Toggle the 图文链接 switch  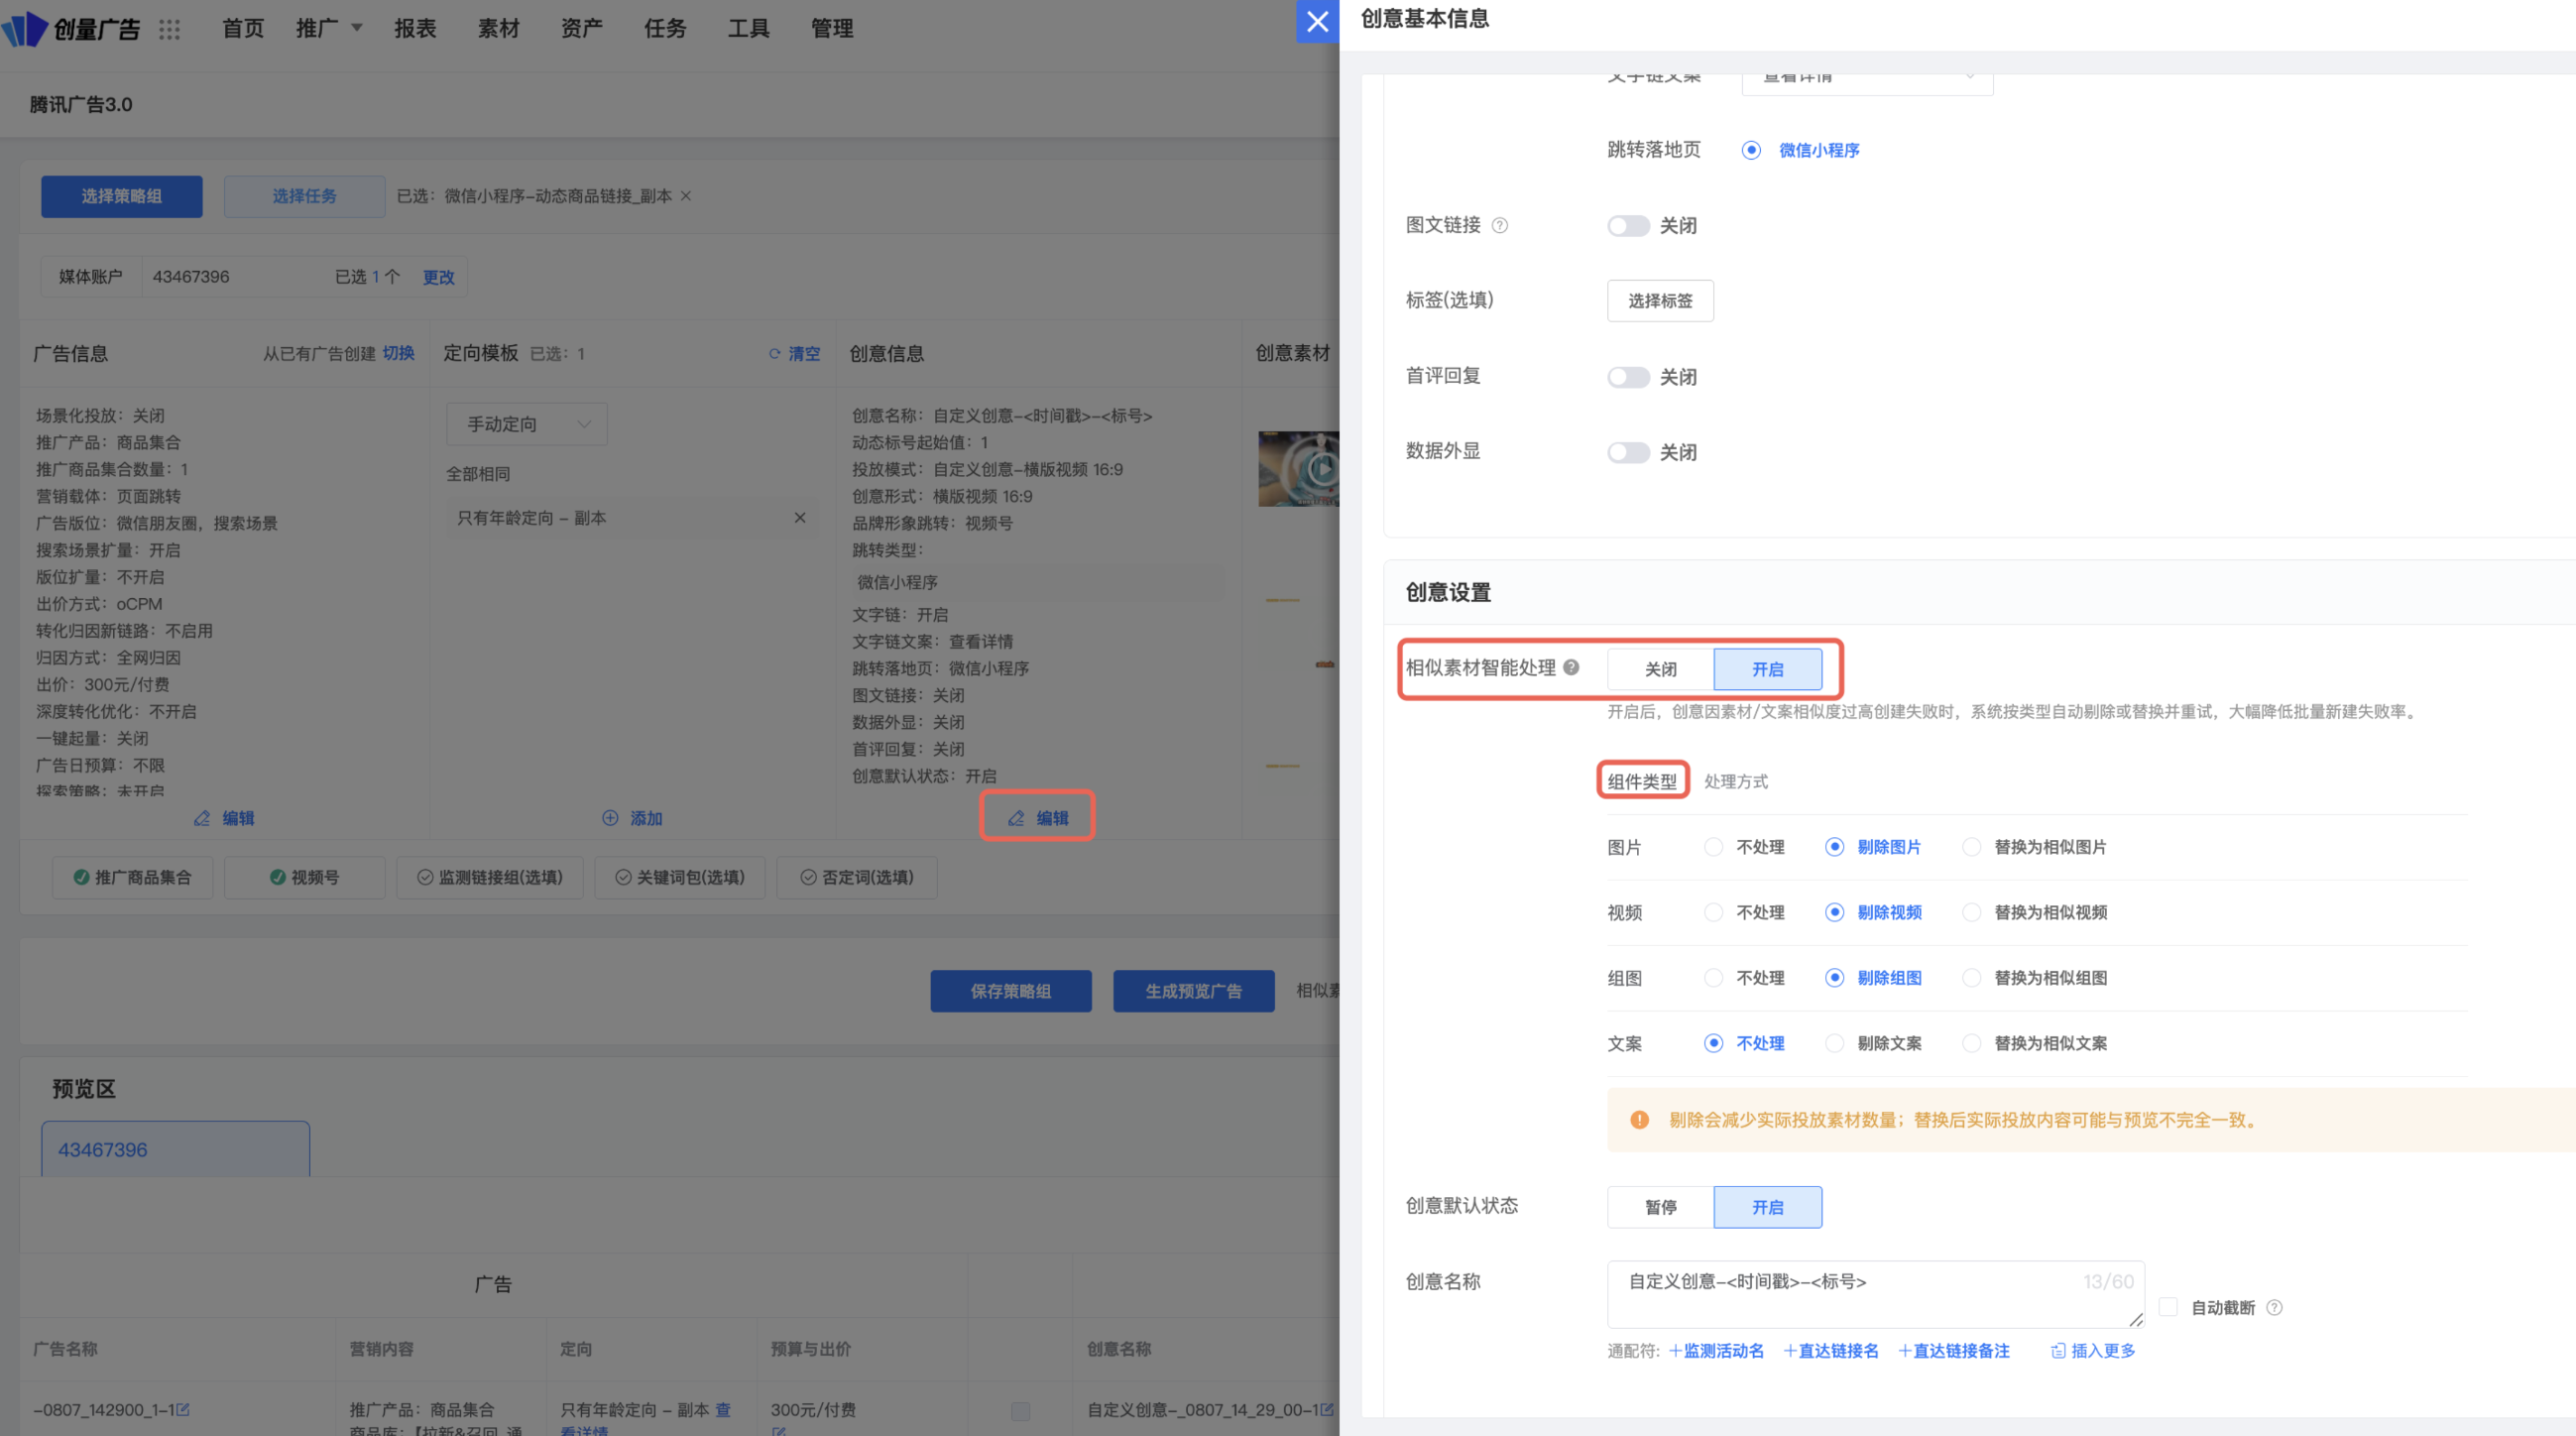[1628, 226]
